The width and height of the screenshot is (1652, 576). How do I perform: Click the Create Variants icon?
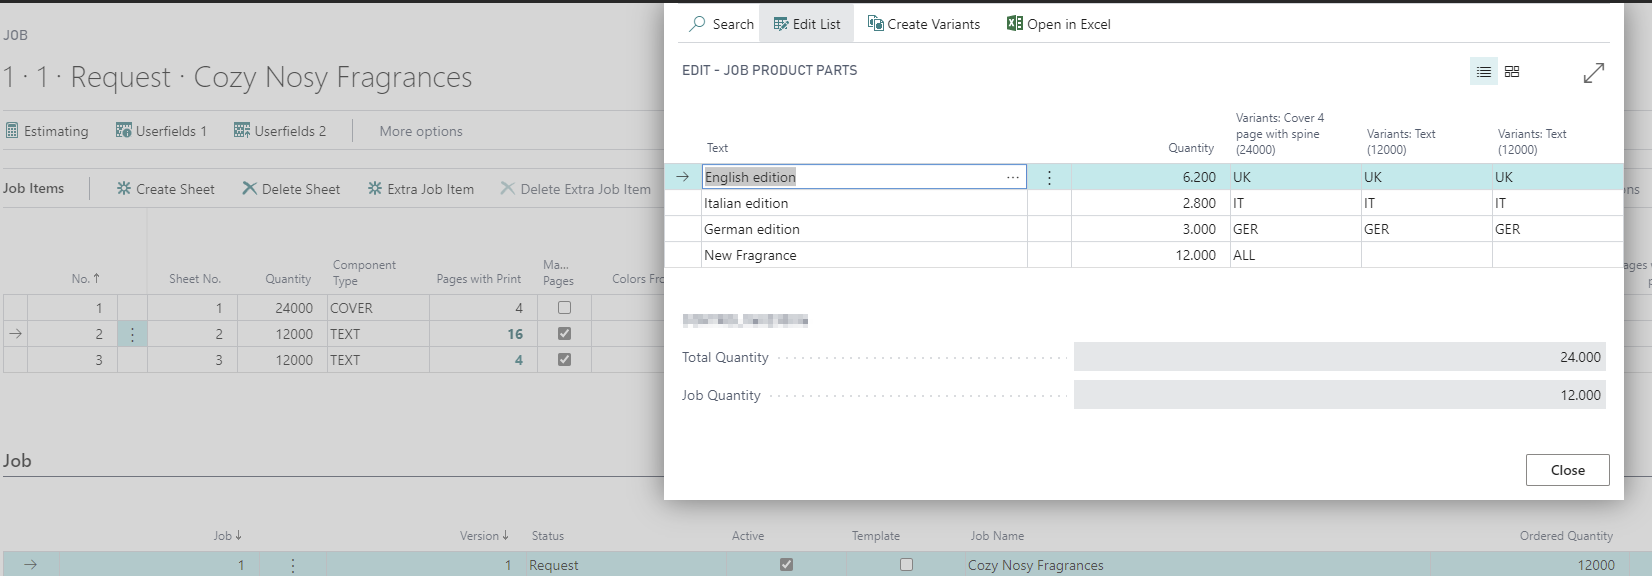click(x=875, y=23)
